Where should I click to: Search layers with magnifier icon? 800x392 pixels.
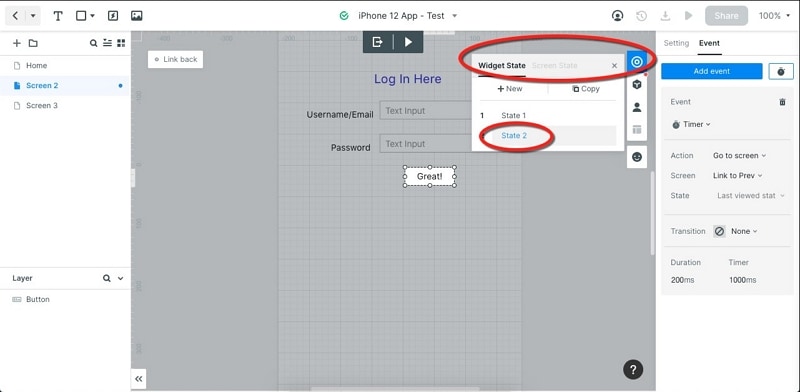107,278
